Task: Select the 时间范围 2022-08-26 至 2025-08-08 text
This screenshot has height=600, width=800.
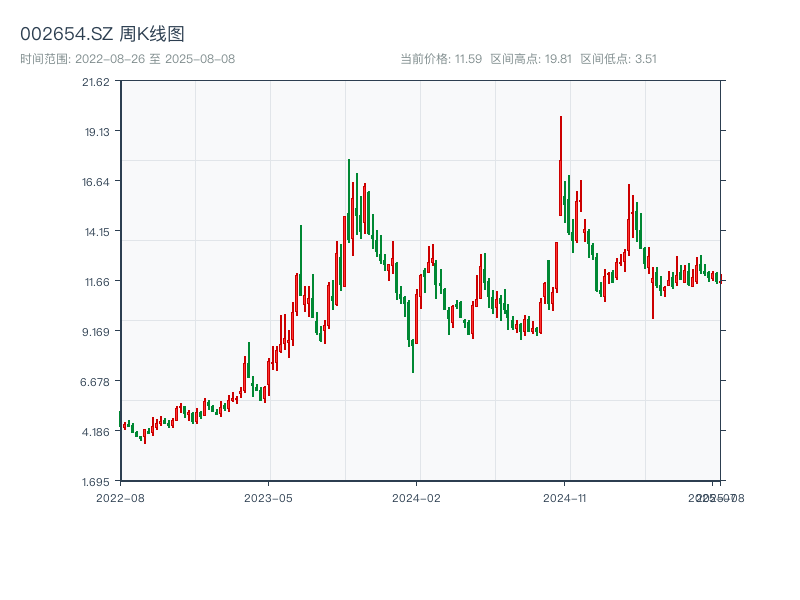Action: [x=128, y=59]
